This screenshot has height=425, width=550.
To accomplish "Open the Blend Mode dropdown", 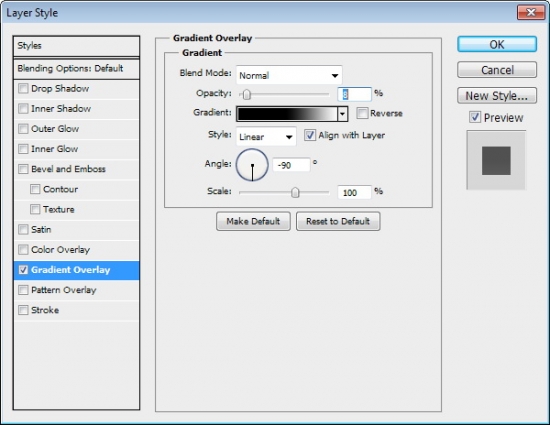I will 289,75.
